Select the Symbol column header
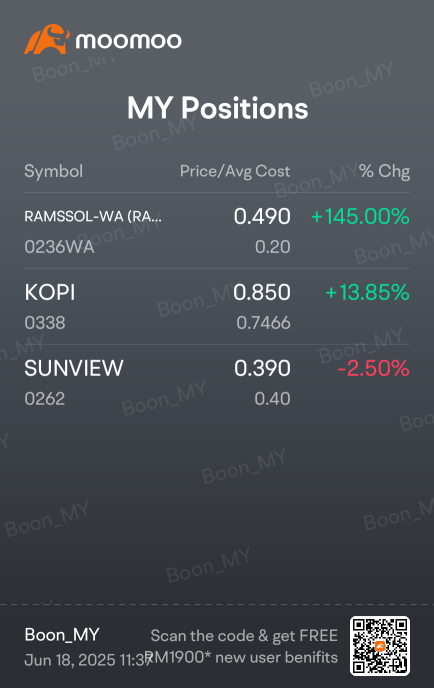 54,171
